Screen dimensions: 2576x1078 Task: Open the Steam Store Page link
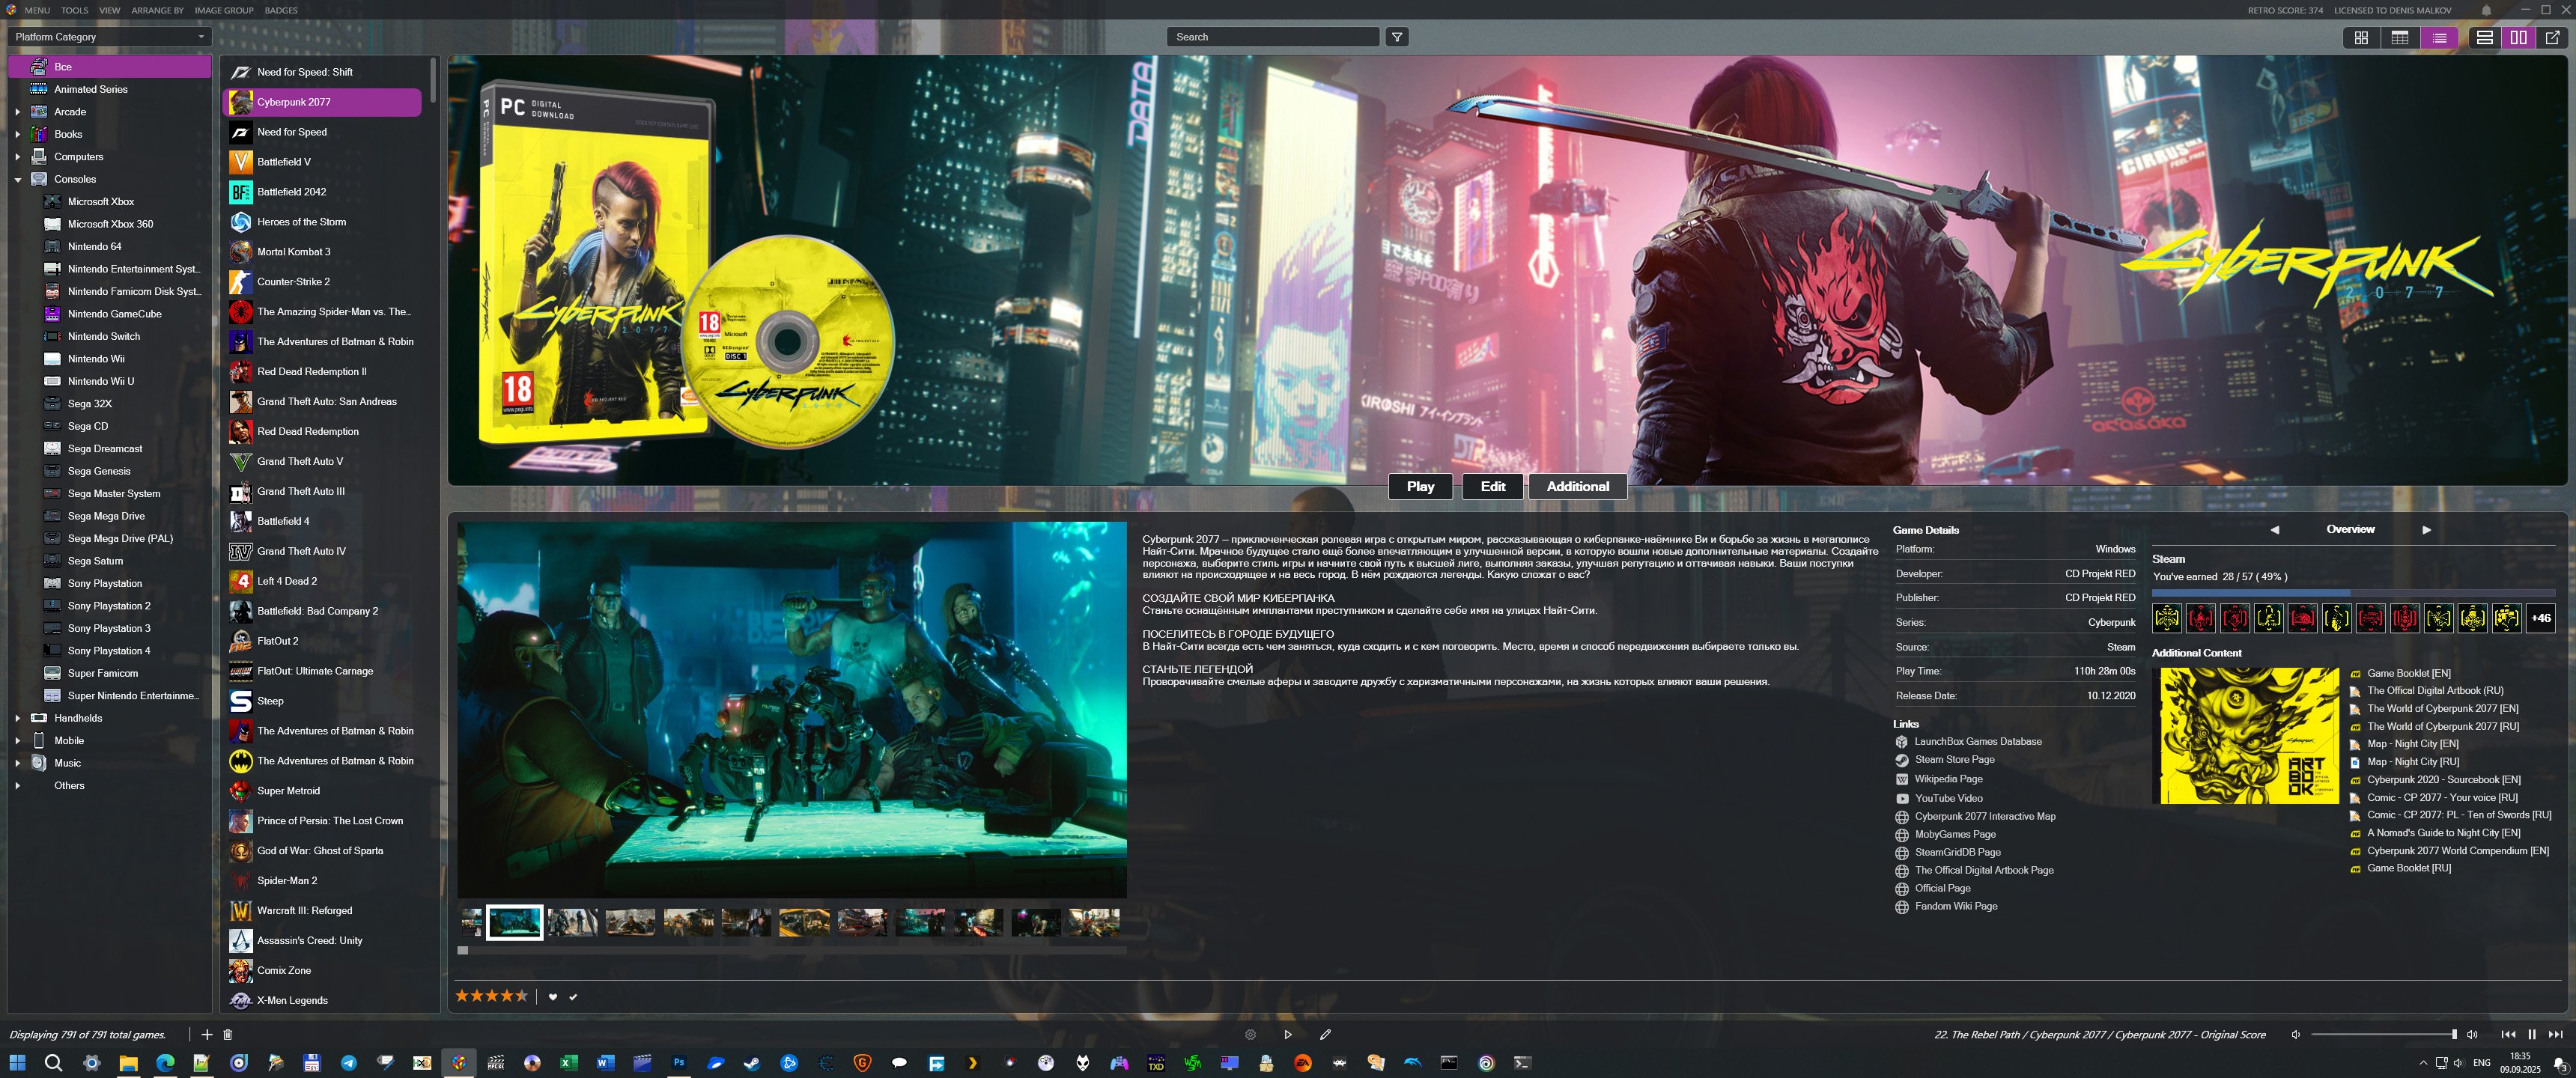1954,760
